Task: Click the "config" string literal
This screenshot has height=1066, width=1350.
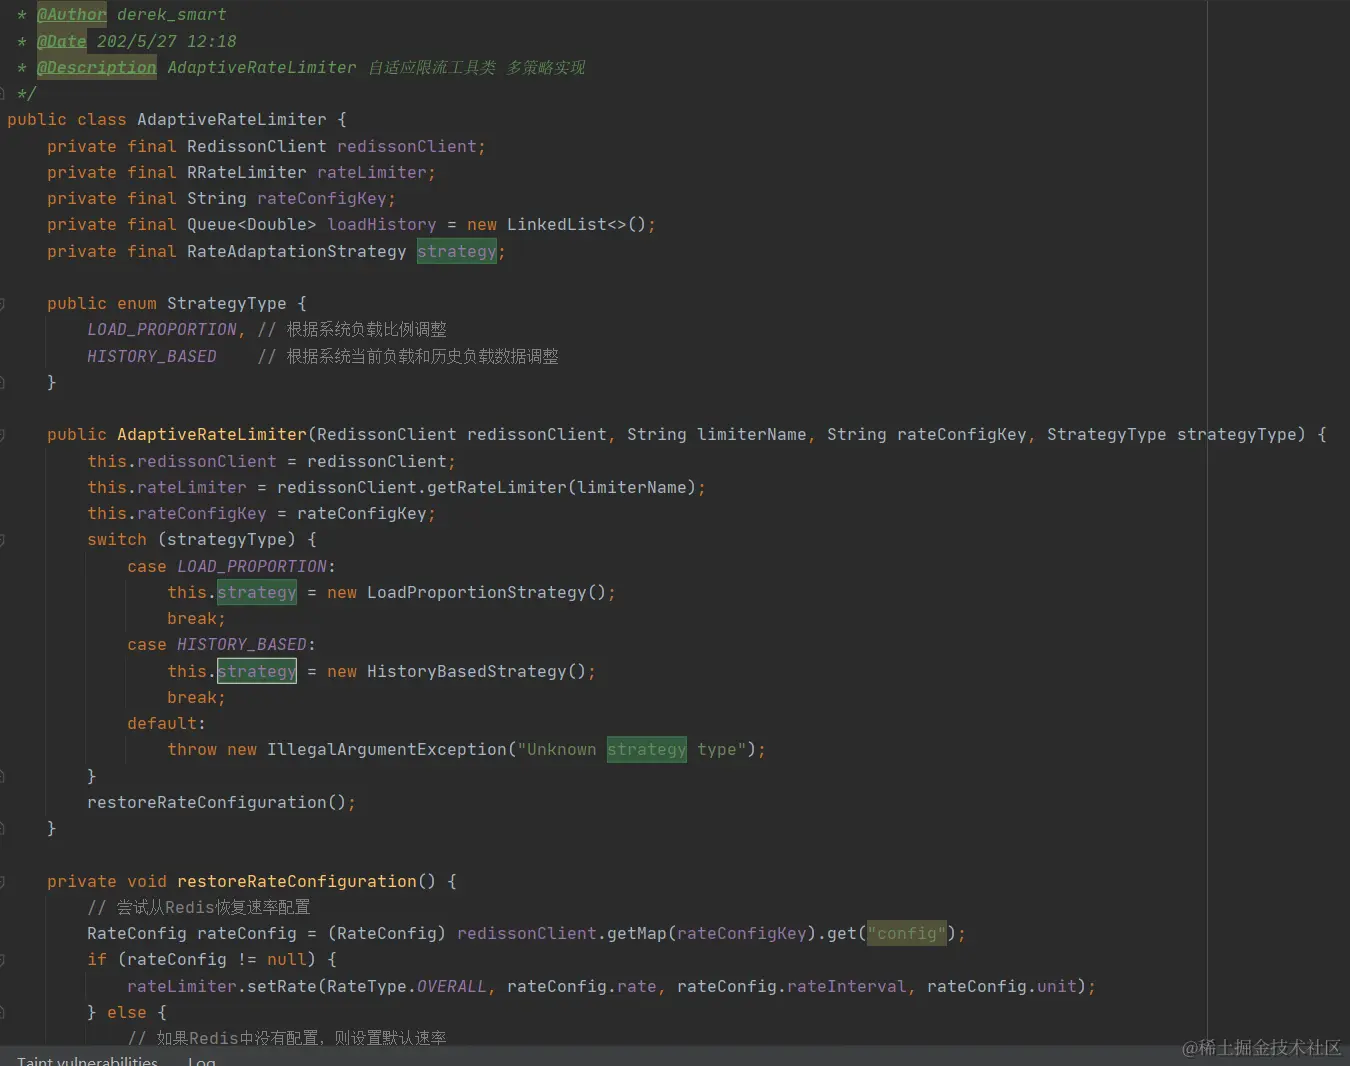Action: pos(907,934)
